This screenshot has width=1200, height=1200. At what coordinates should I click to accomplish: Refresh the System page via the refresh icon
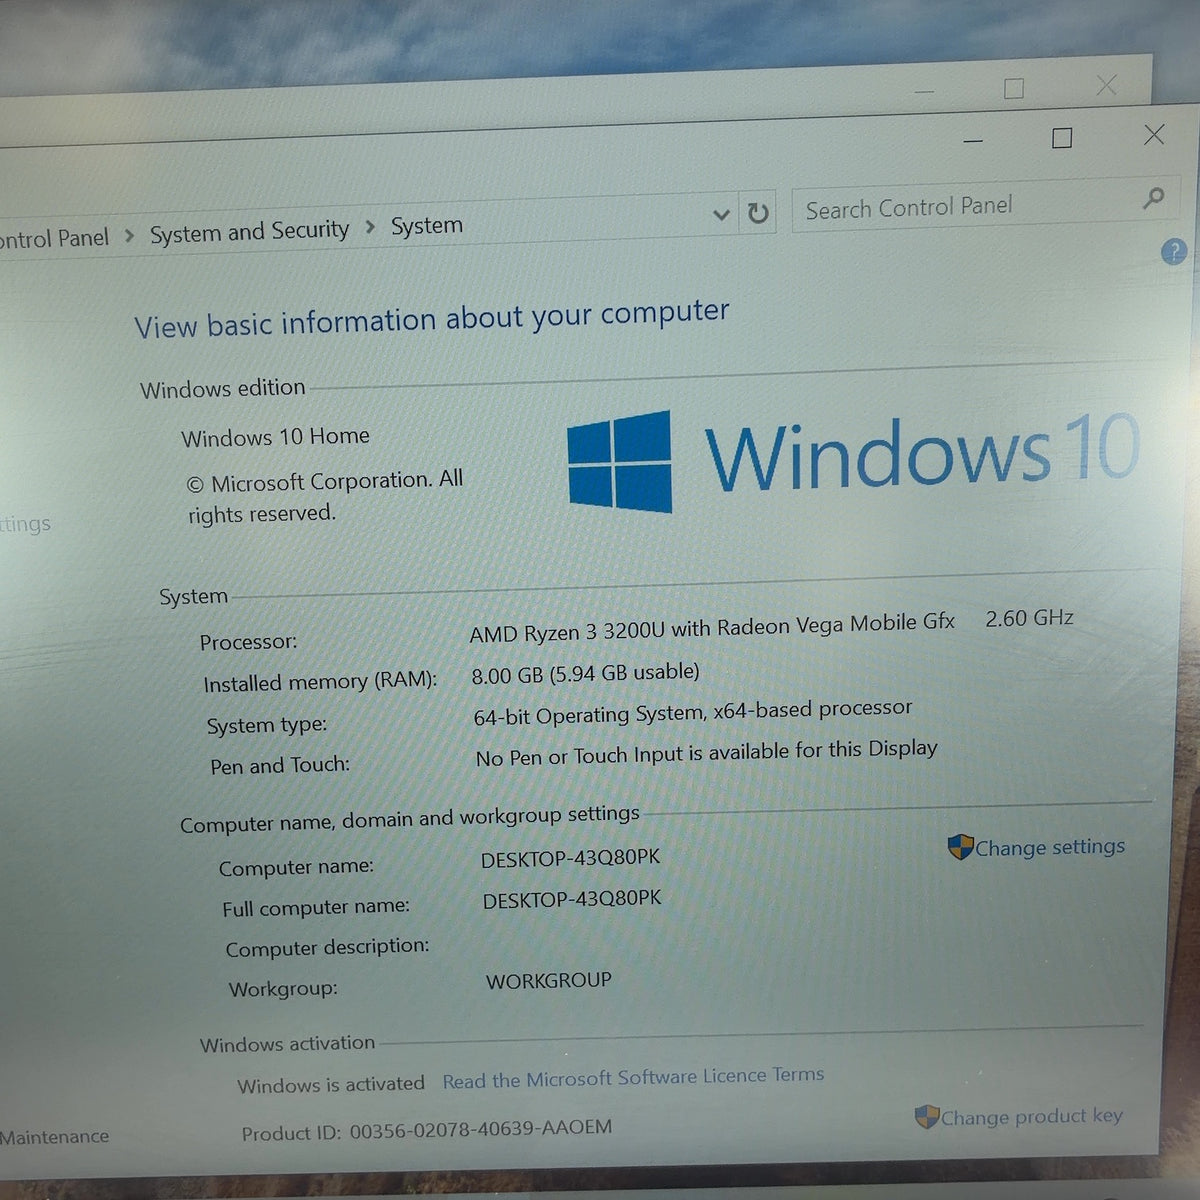[758, 213]
